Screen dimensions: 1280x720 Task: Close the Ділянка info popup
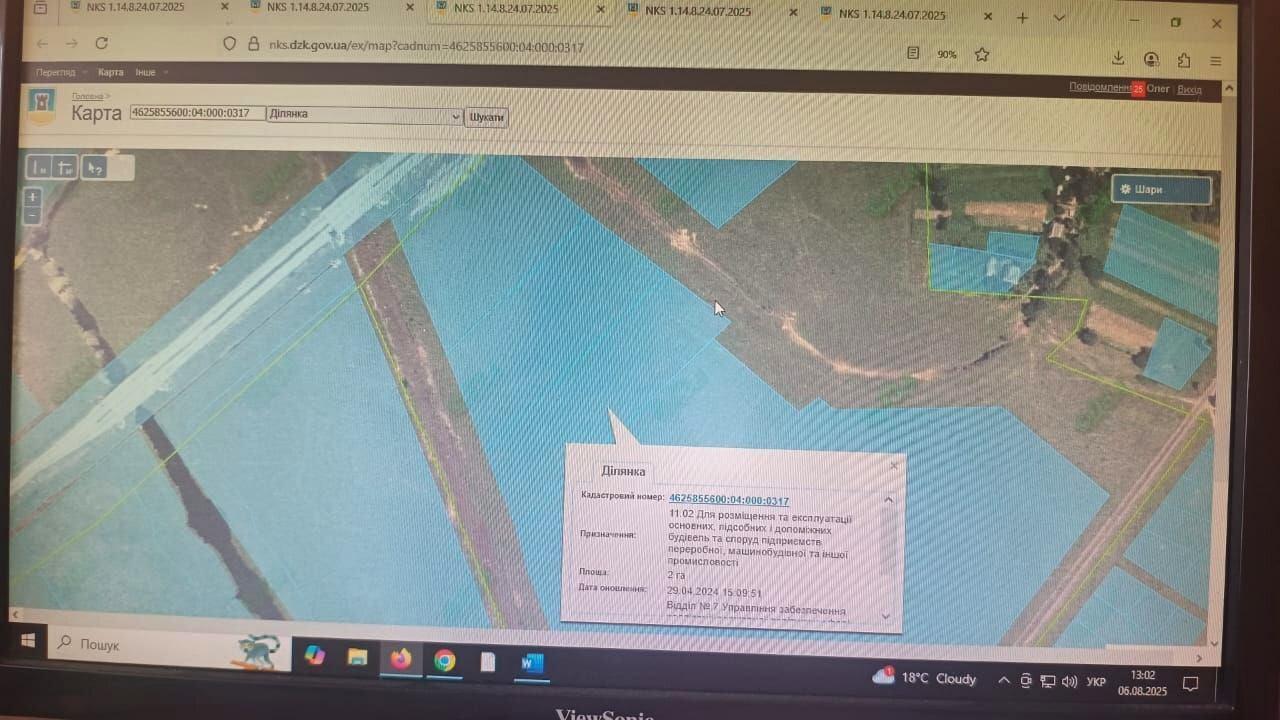click(x=893, y=465)
